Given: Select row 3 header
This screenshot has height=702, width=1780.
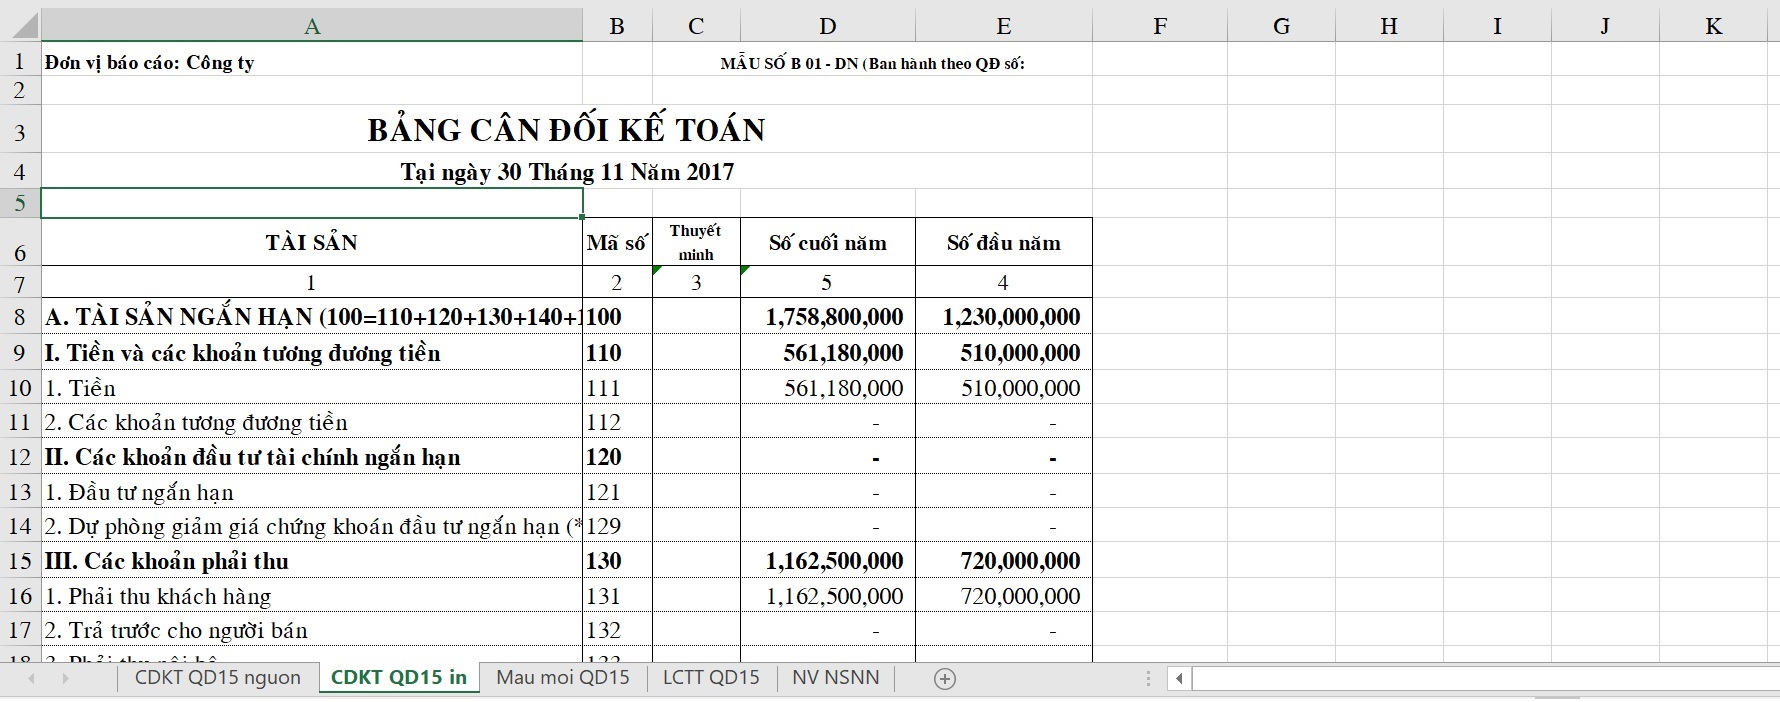Looking at the screenshot, I should (x=20, y=130).
